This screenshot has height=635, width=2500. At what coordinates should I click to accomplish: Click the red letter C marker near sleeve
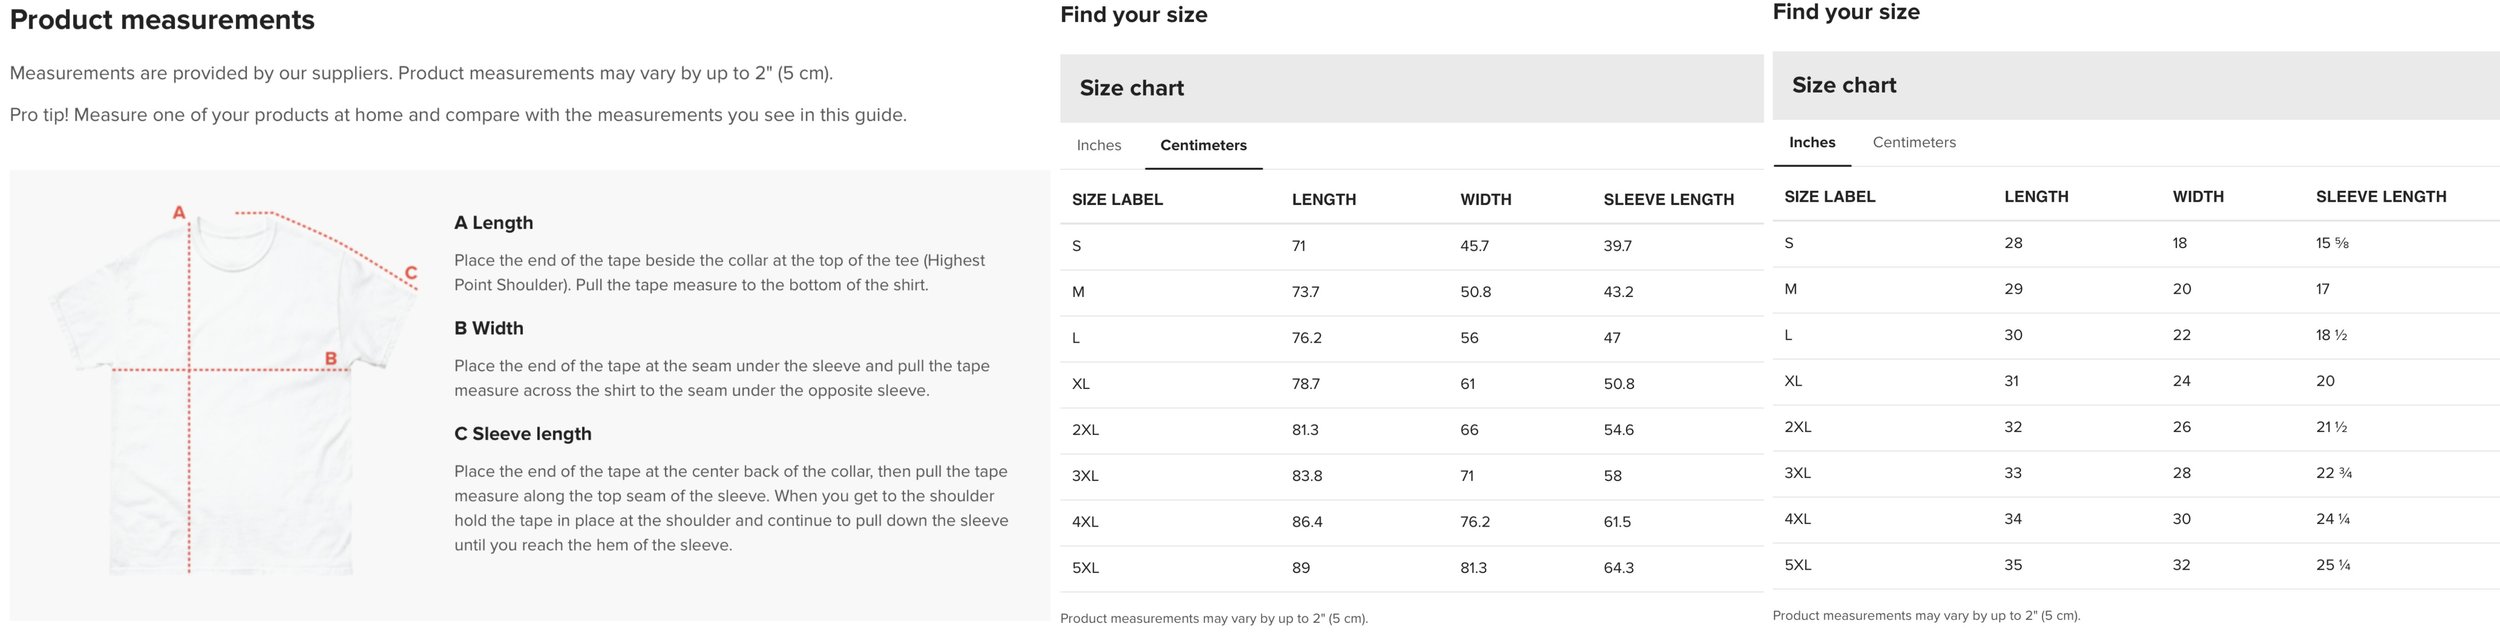(410, 272)
